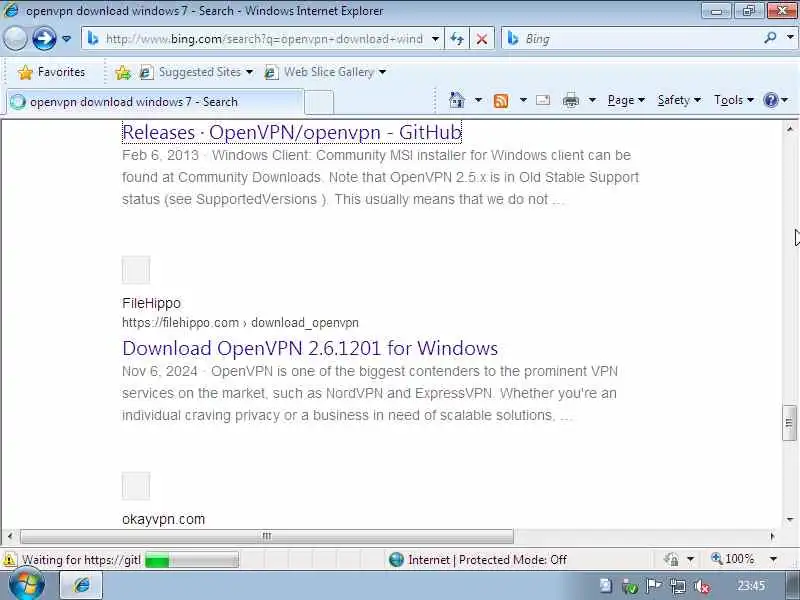Screen dimensions: 800x600
Task: Expand the feeds dropdown arrow
Action: [523, 100]
